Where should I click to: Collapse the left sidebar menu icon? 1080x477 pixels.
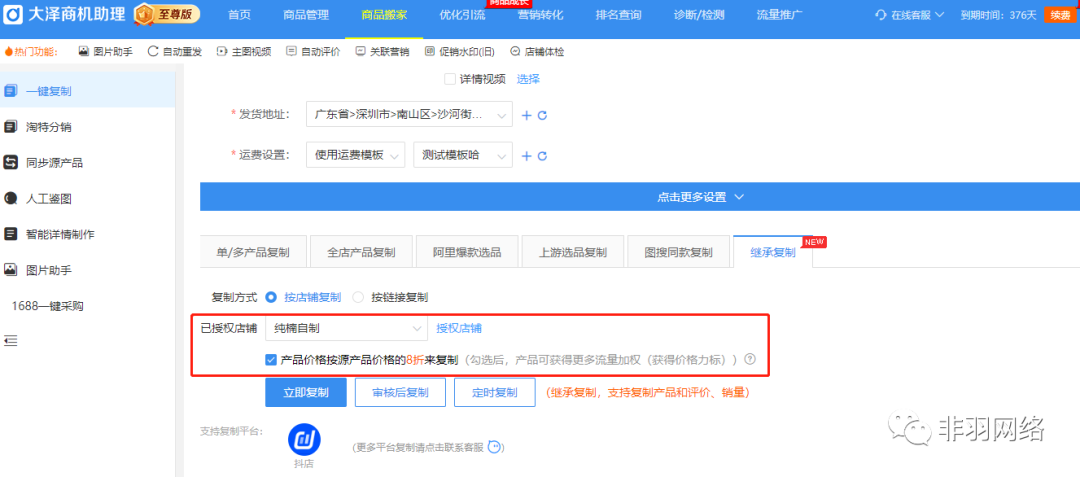pyautogui.click(x=11, y=341)
